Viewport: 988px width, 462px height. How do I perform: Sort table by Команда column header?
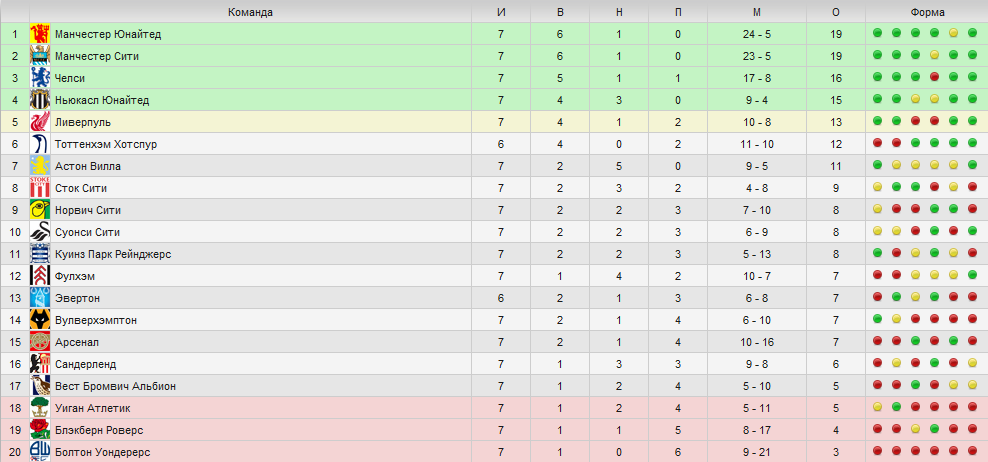tap(250, 12)
